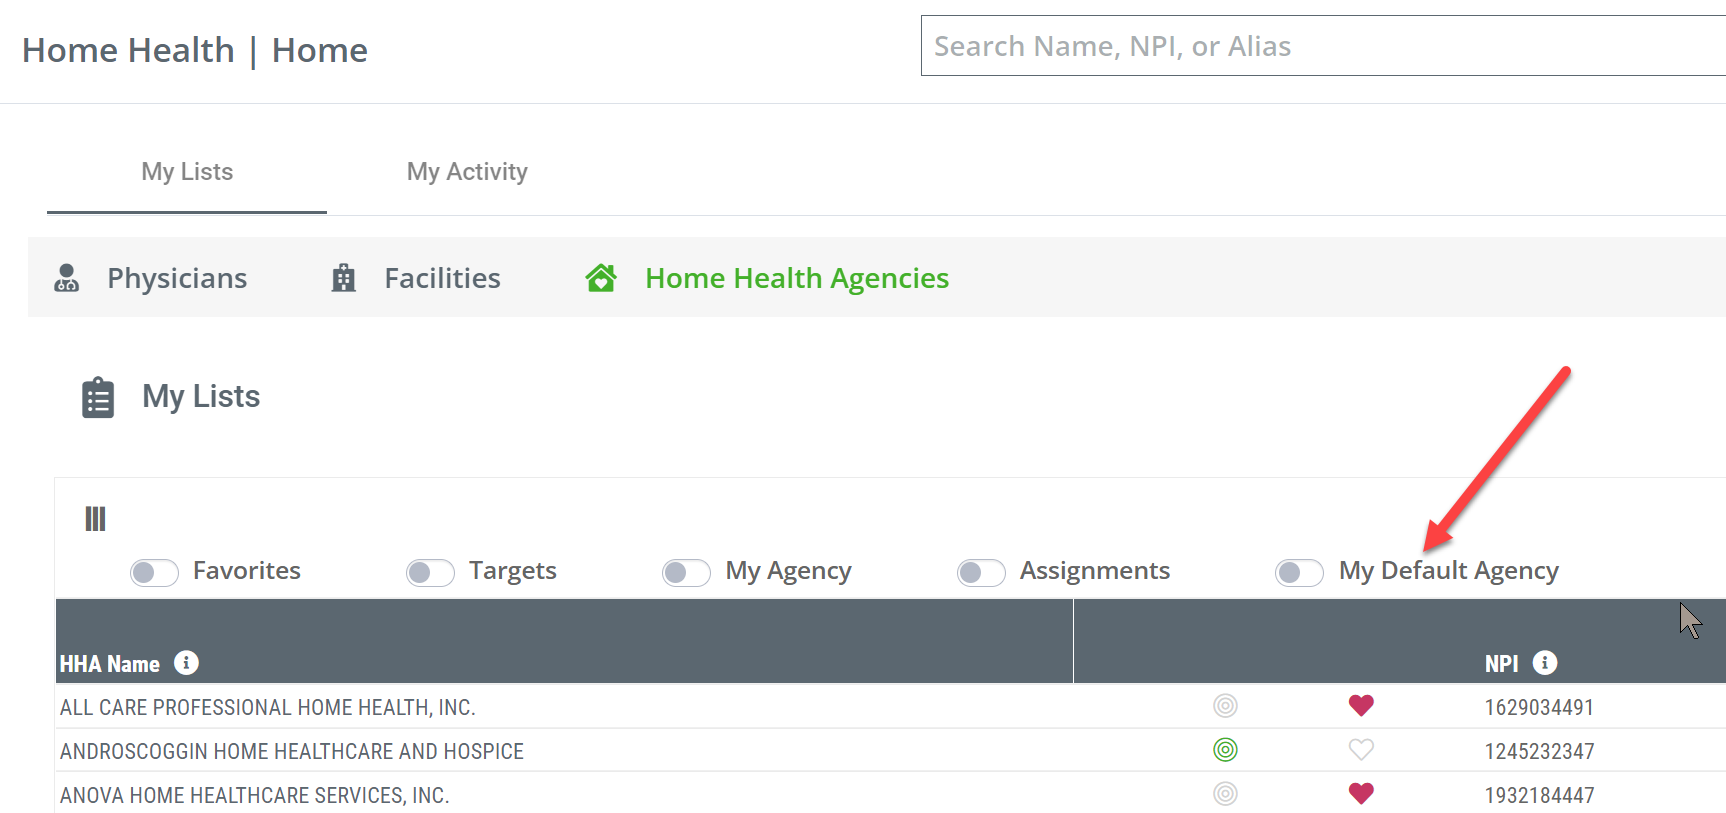Open ANOVA HOME HEALTHCARE SERVICES, INC. entry
Screen dimensions: 1726x813
pos(254,795)
